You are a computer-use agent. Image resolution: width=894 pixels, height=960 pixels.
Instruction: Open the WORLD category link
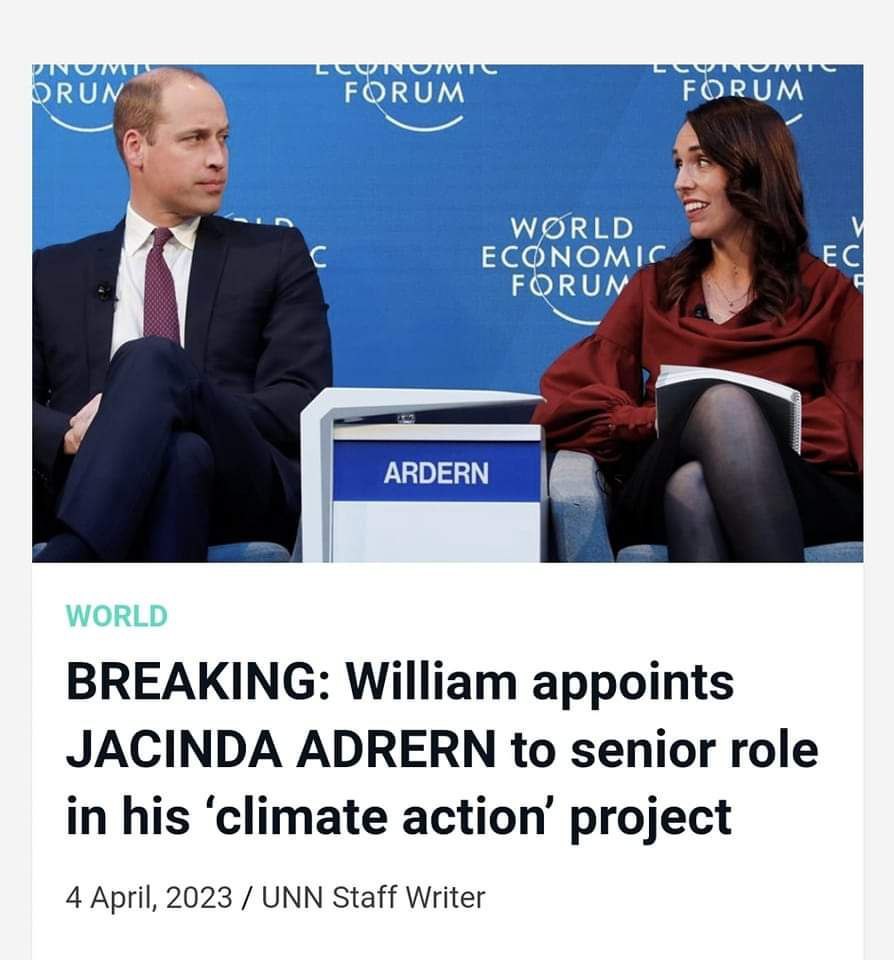[x=116, y=616]
